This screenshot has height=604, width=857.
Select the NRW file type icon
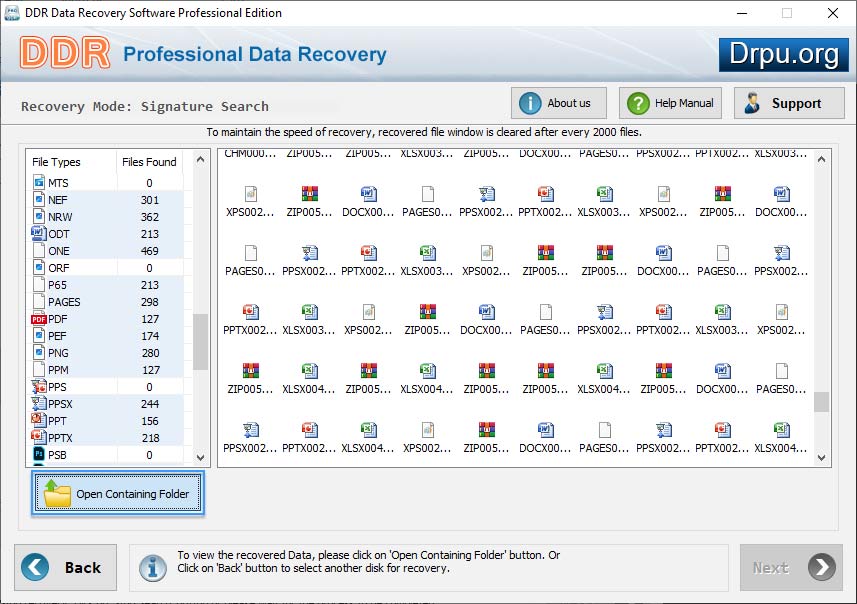tap(39, 216)
